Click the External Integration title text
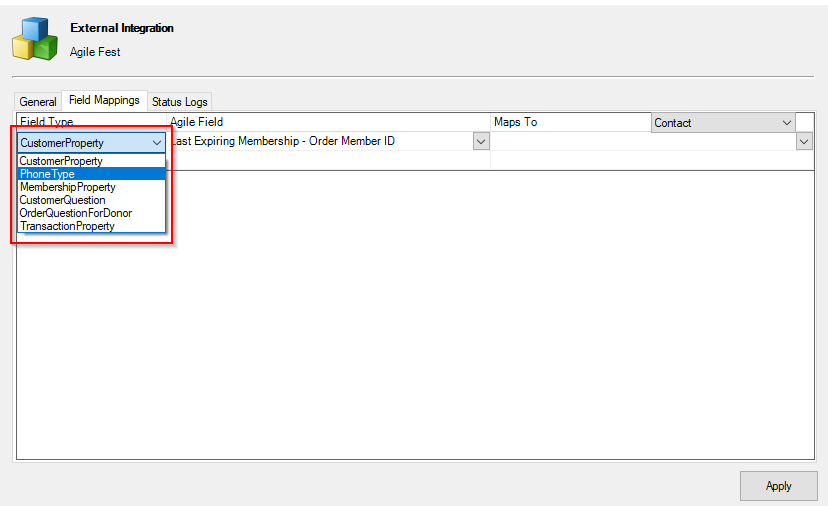Screen dimensions: 828x506 (x=122, y=28)
